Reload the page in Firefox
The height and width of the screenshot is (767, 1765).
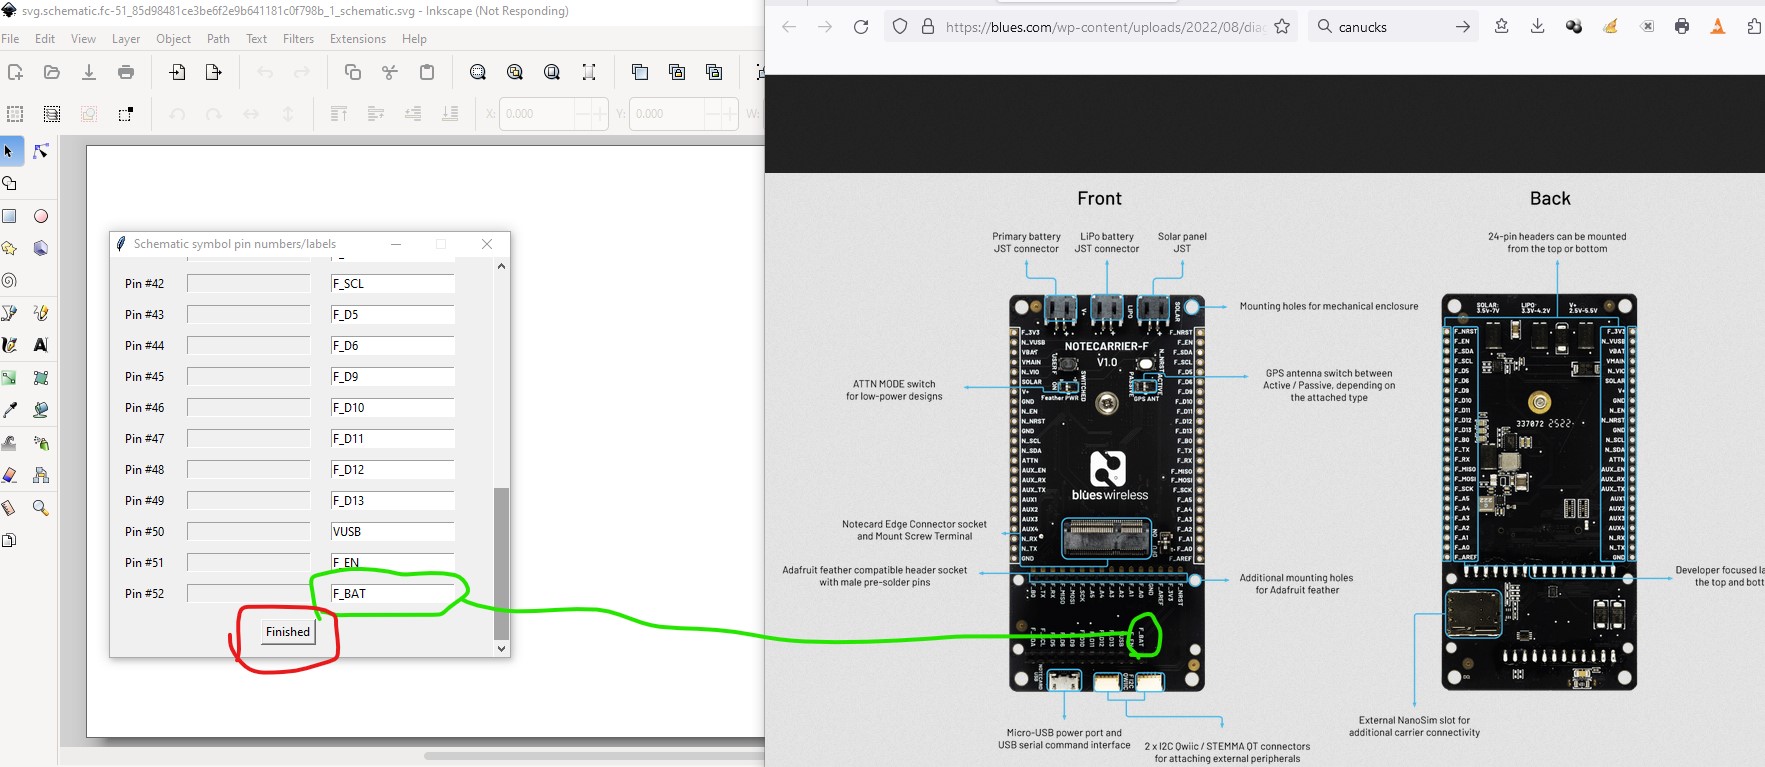tap(861, 27)
